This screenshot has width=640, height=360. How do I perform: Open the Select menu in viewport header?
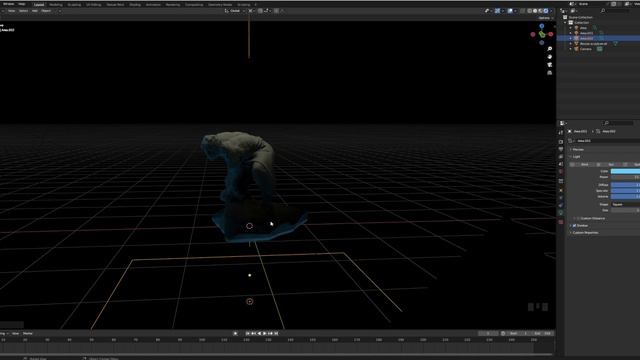point(23,11)
